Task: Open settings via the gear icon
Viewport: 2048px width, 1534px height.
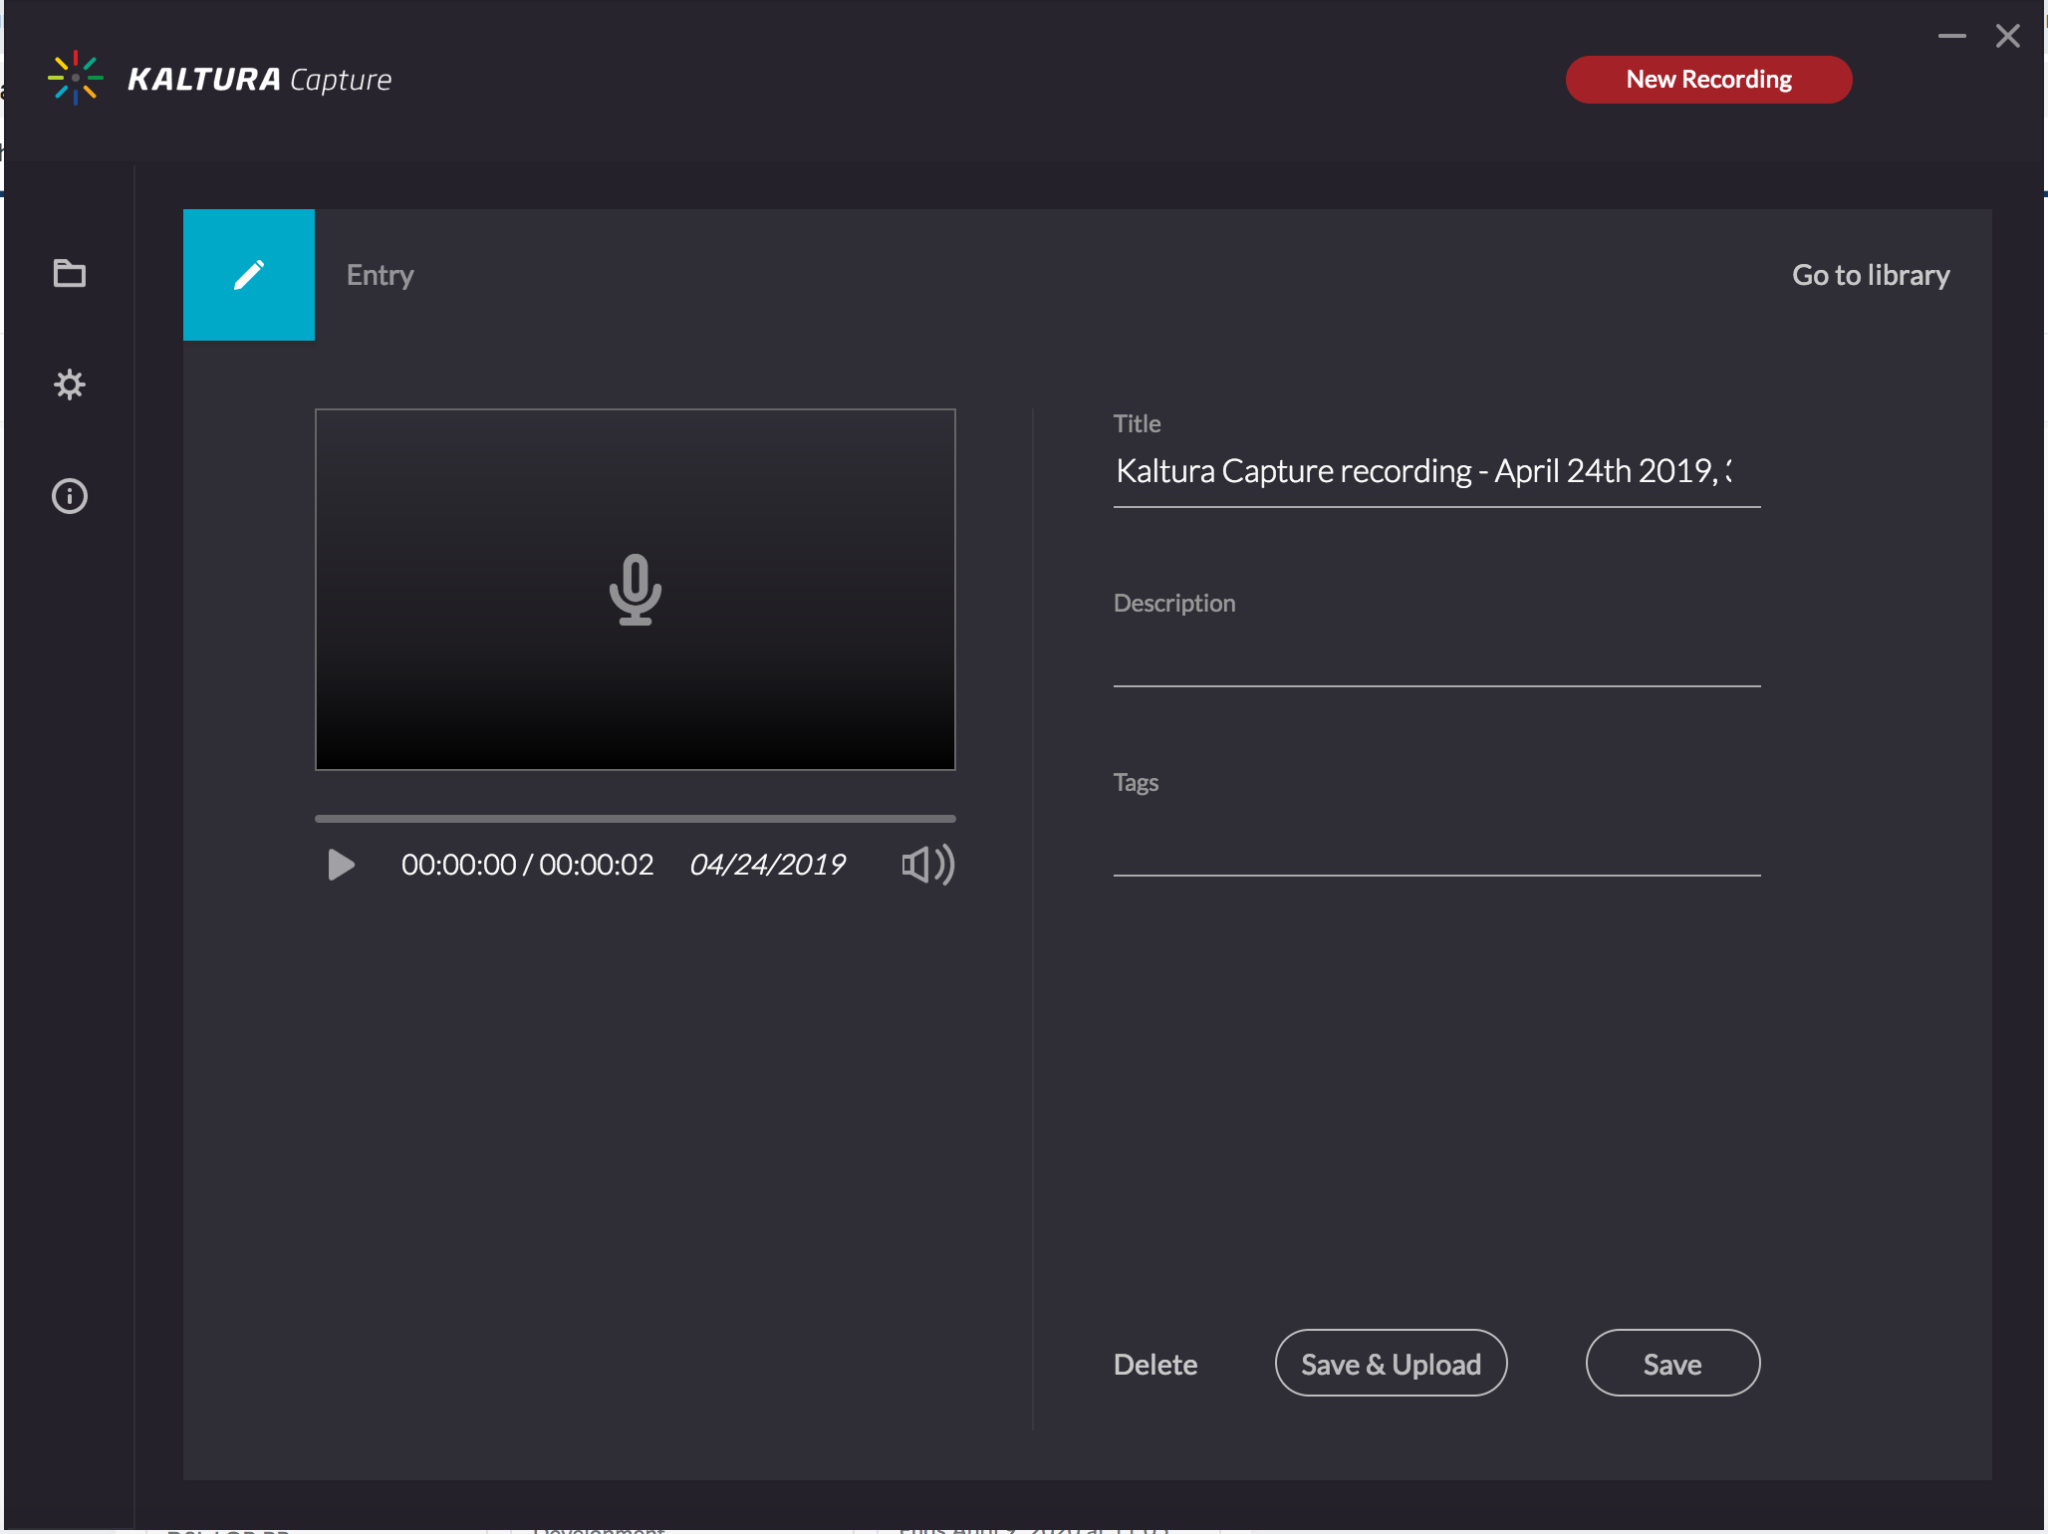Action: tap(69, 385)
